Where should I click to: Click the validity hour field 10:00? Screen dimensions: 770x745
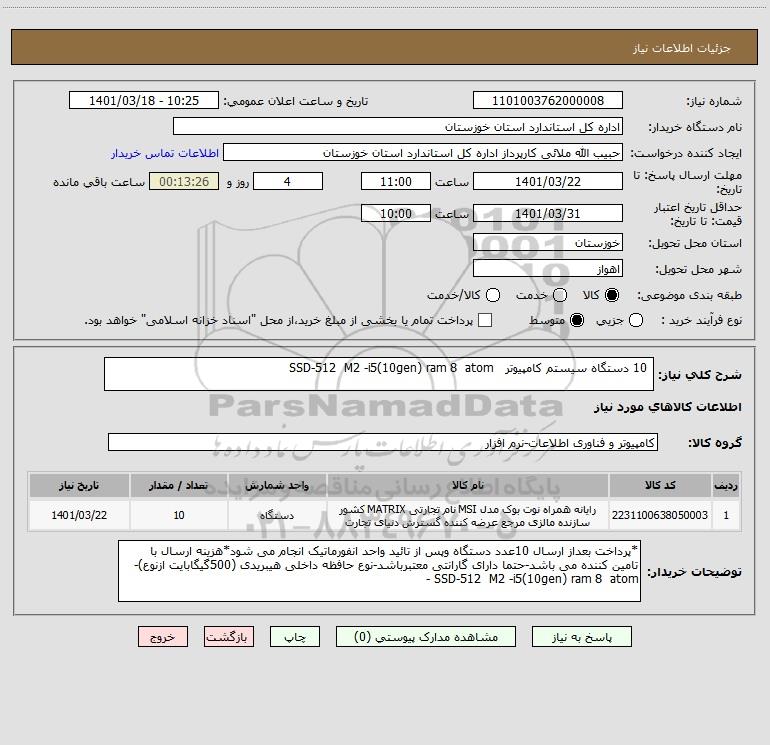(x=396, y=213)
